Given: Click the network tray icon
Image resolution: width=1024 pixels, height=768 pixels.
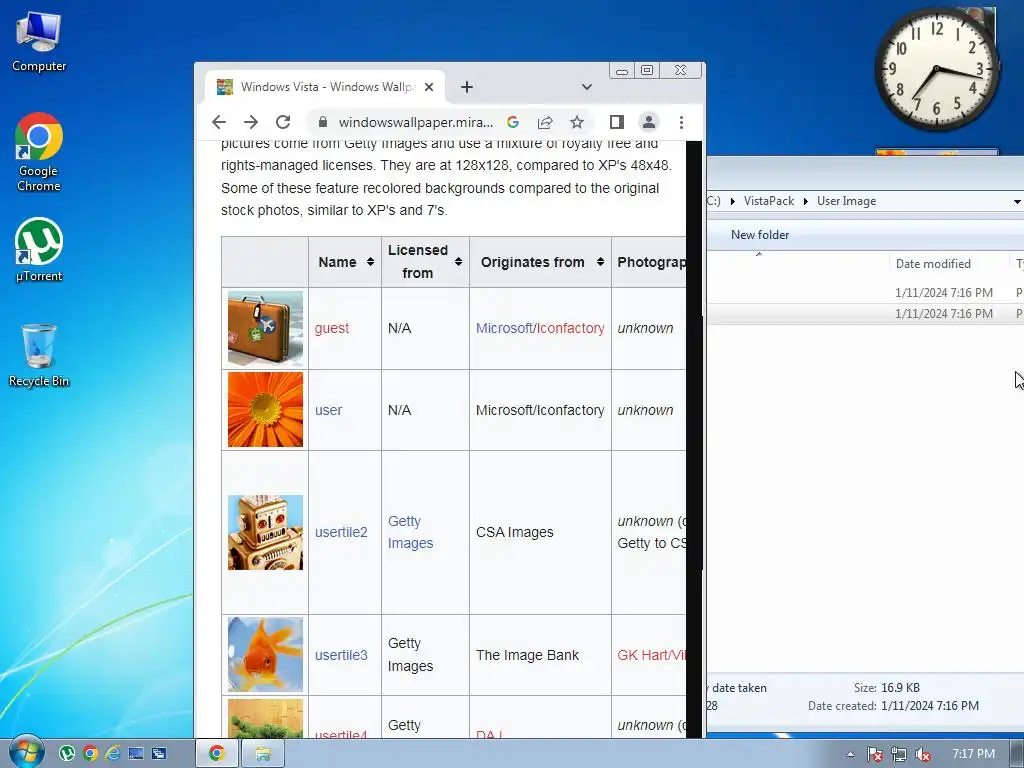Looking at the screenshot, I should click(899, 754).
